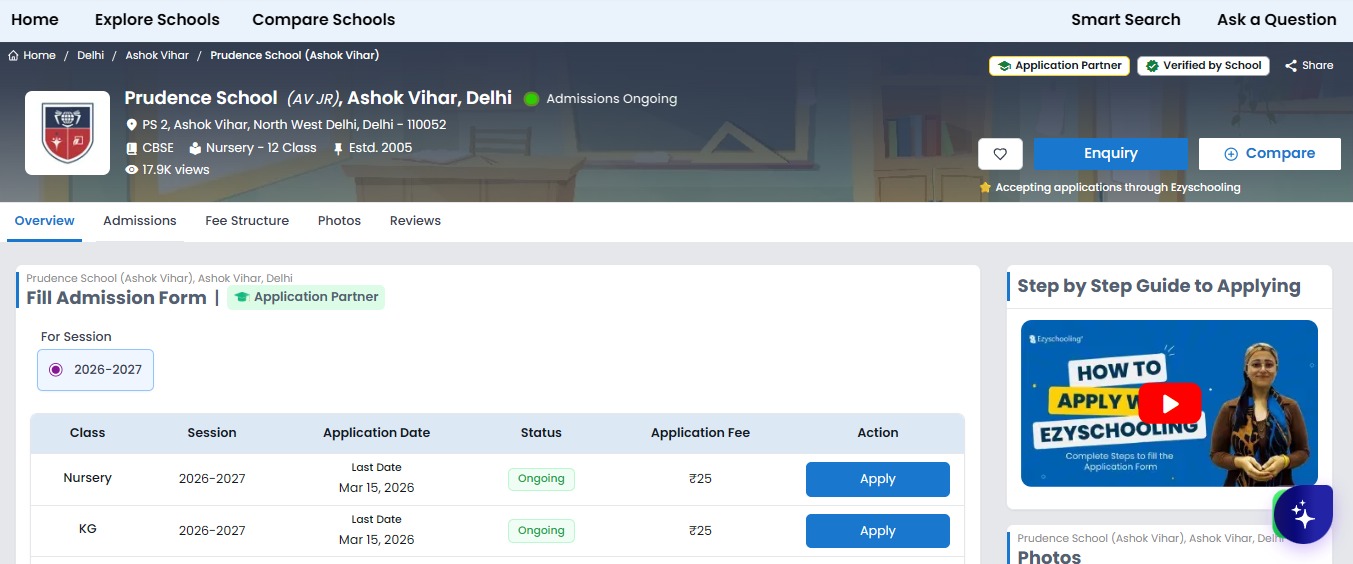Click the 'Application Fee' column header
Screen dimensions: 1353x564
(700, 433)
